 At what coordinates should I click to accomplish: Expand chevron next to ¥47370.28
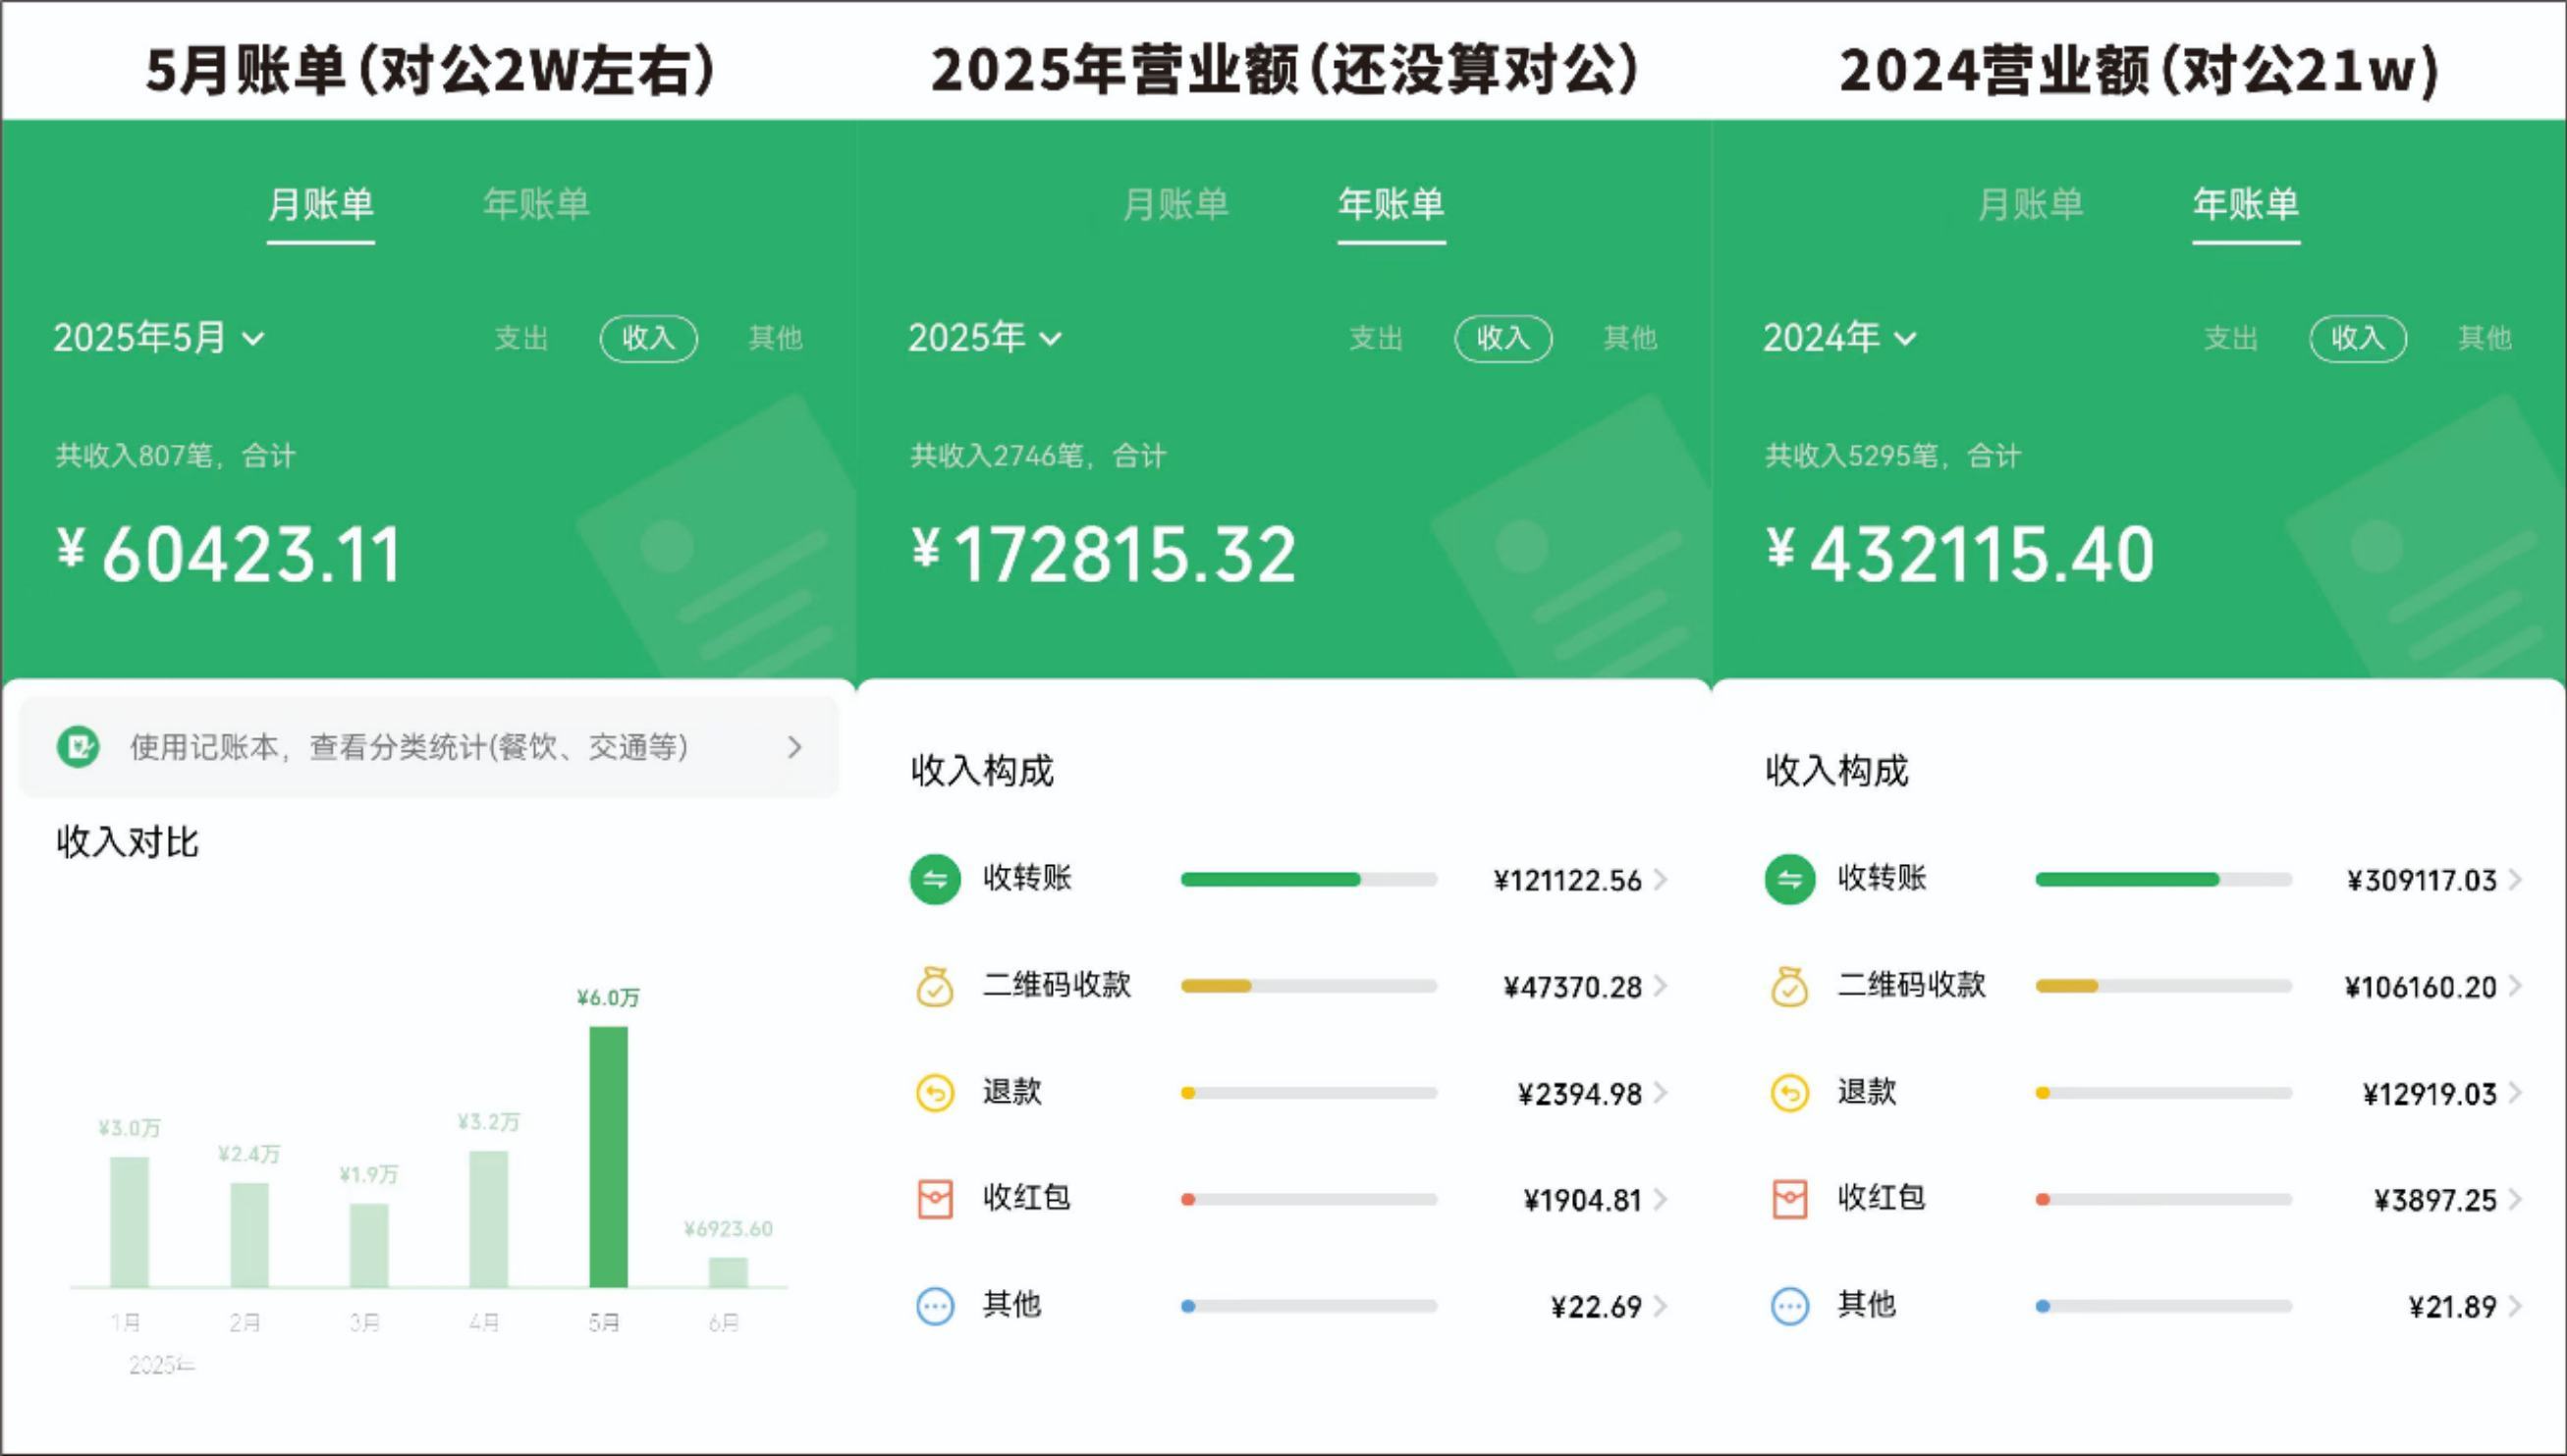[x=1661, y=987]
